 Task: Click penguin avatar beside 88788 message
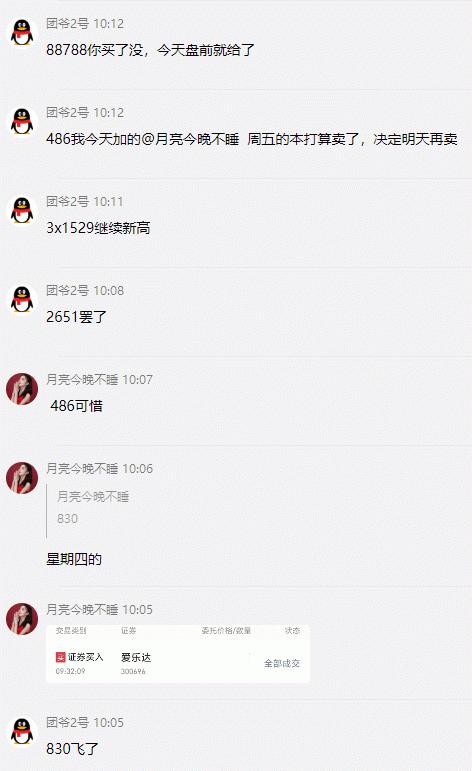tap(22, 33)
